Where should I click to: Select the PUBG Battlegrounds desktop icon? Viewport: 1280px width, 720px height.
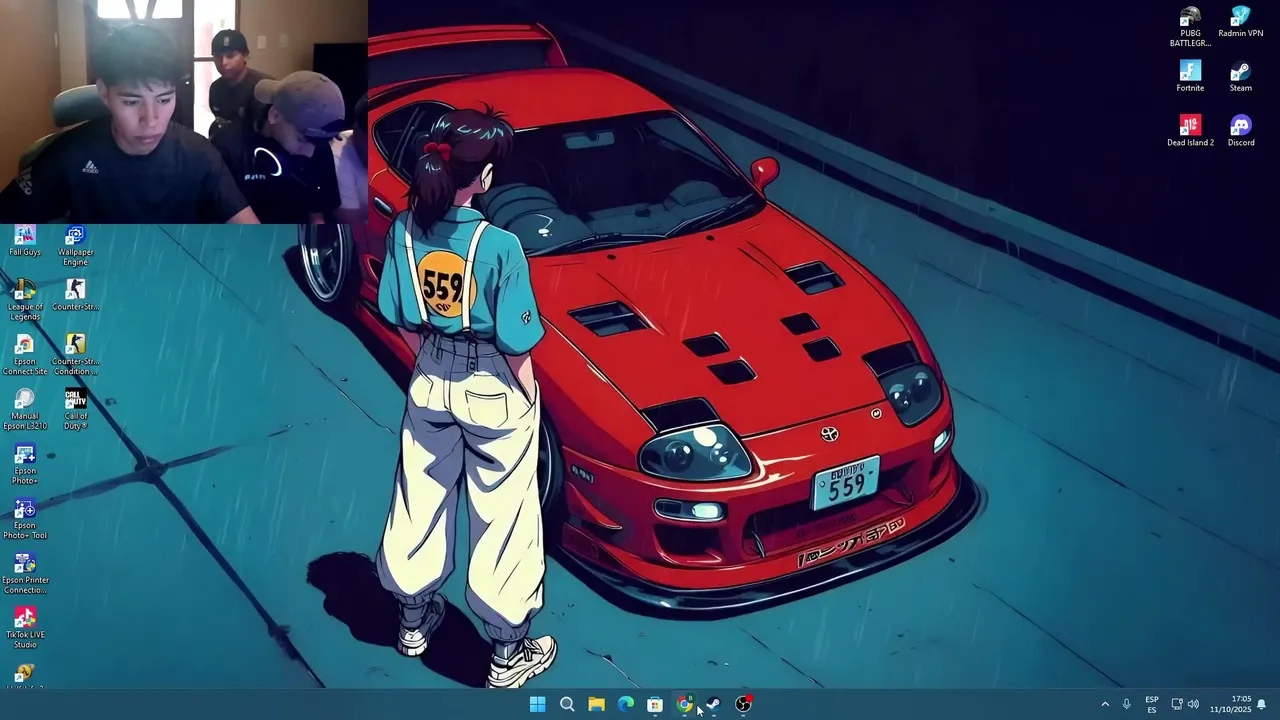[1190, 27]
